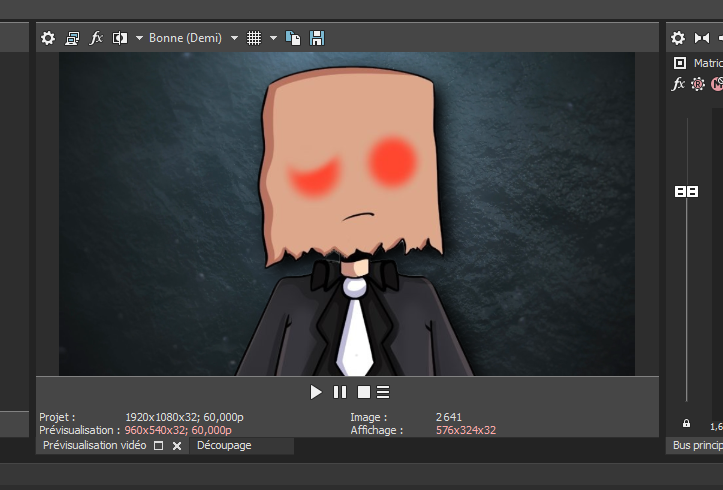Click the project value 1920x1080x32; 60,000p
Viewport: 723px width, 490px height.
click(x=184, y=417)
